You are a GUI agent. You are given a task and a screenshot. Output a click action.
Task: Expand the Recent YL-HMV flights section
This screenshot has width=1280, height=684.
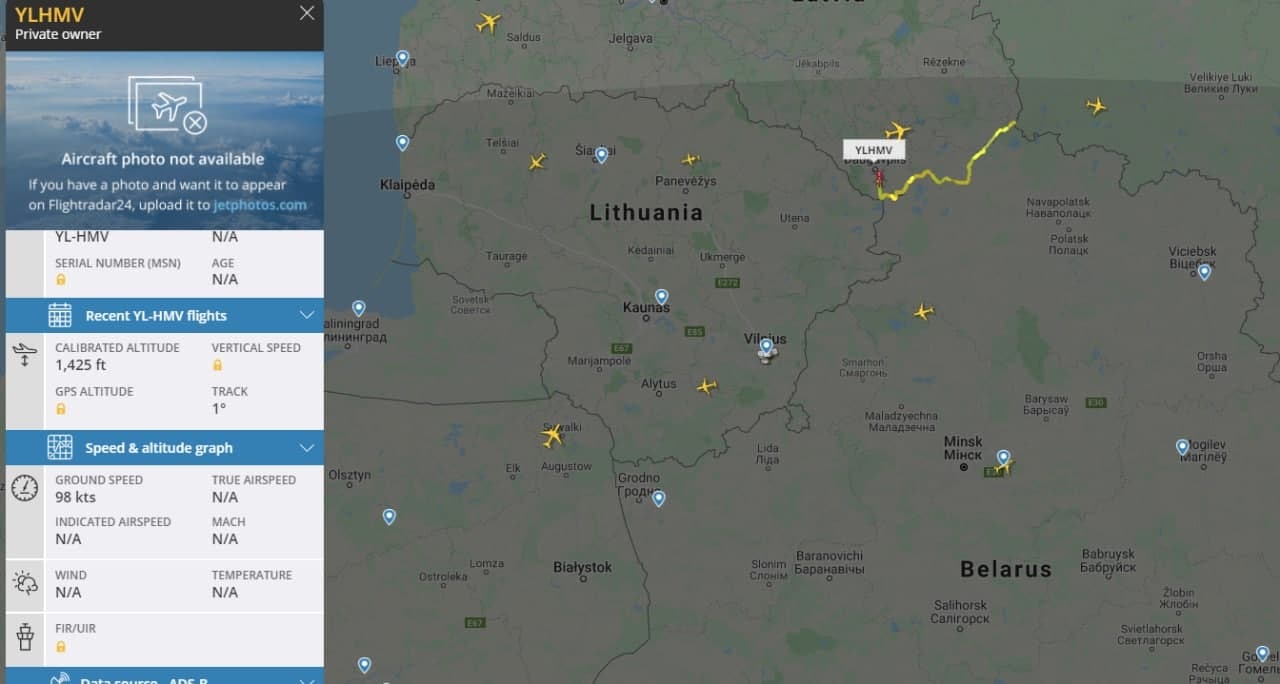click(x=165, y=315)
